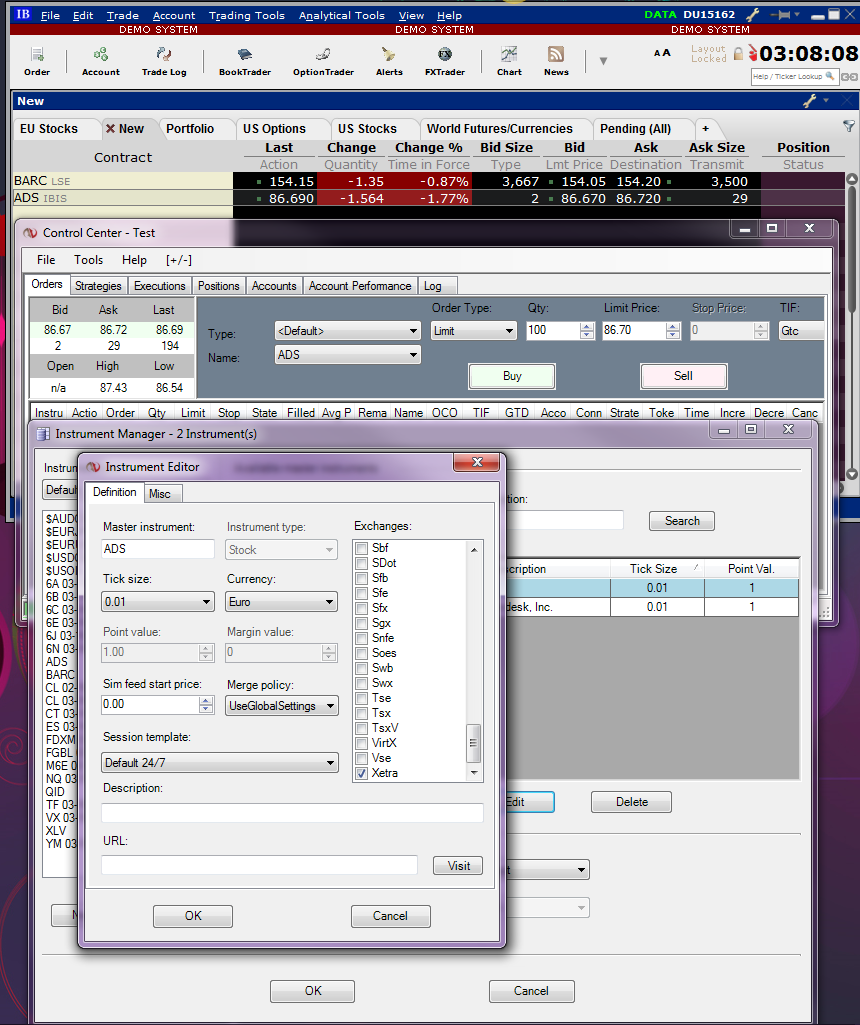This screenshot has height=1025, width=860.
Task: Click the Visit URL button
Action: (458, 865)
